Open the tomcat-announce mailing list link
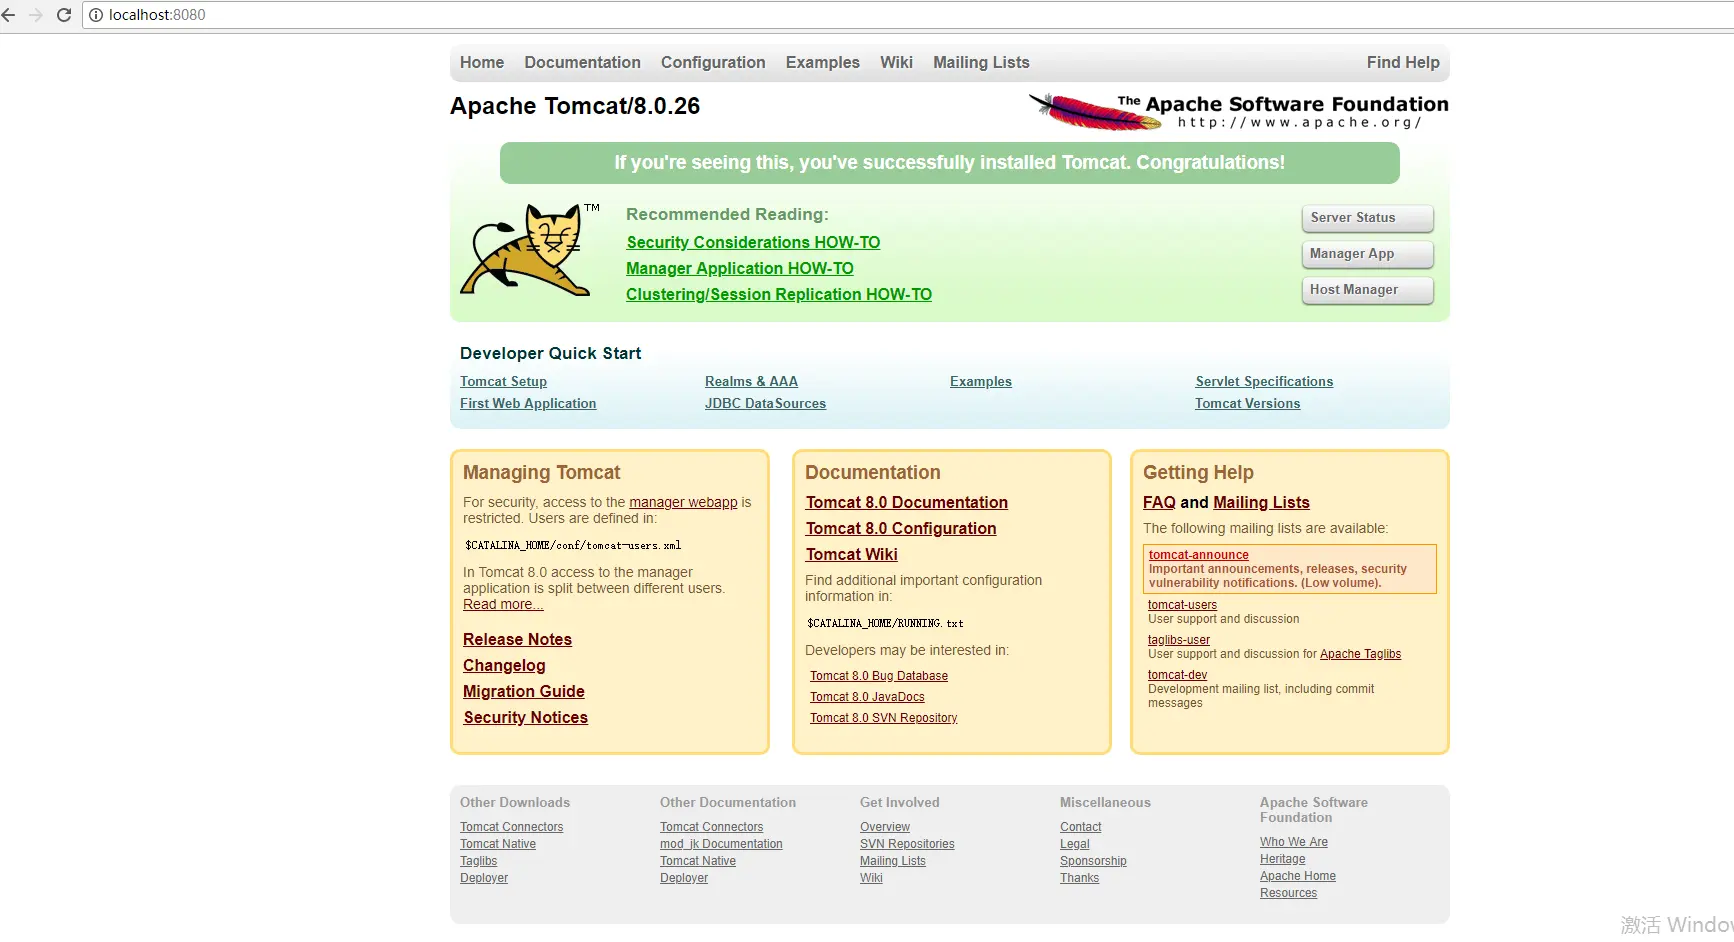Screen dimensions: 1734x942 tap(1198, 555)
